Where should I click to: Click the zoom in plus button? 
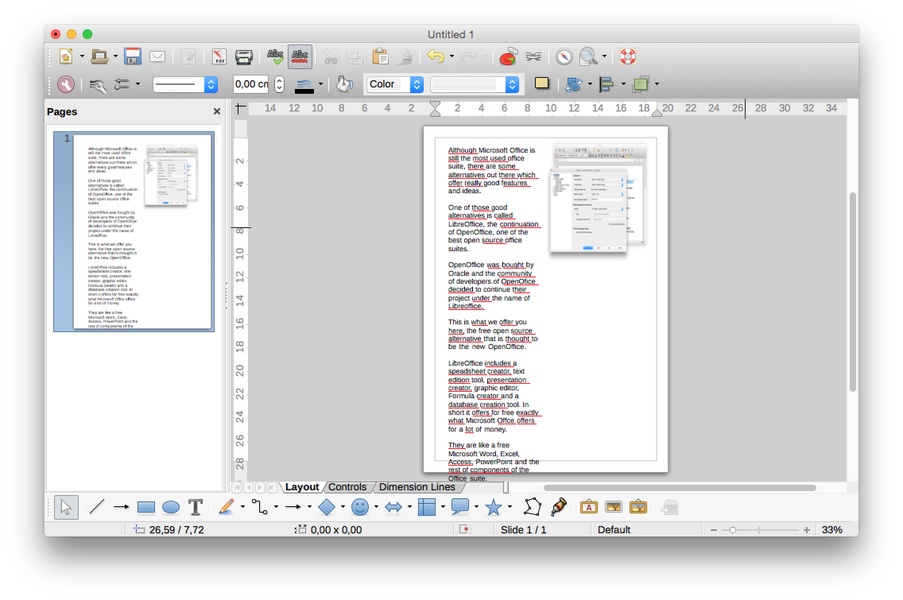[x=806, y=530]
